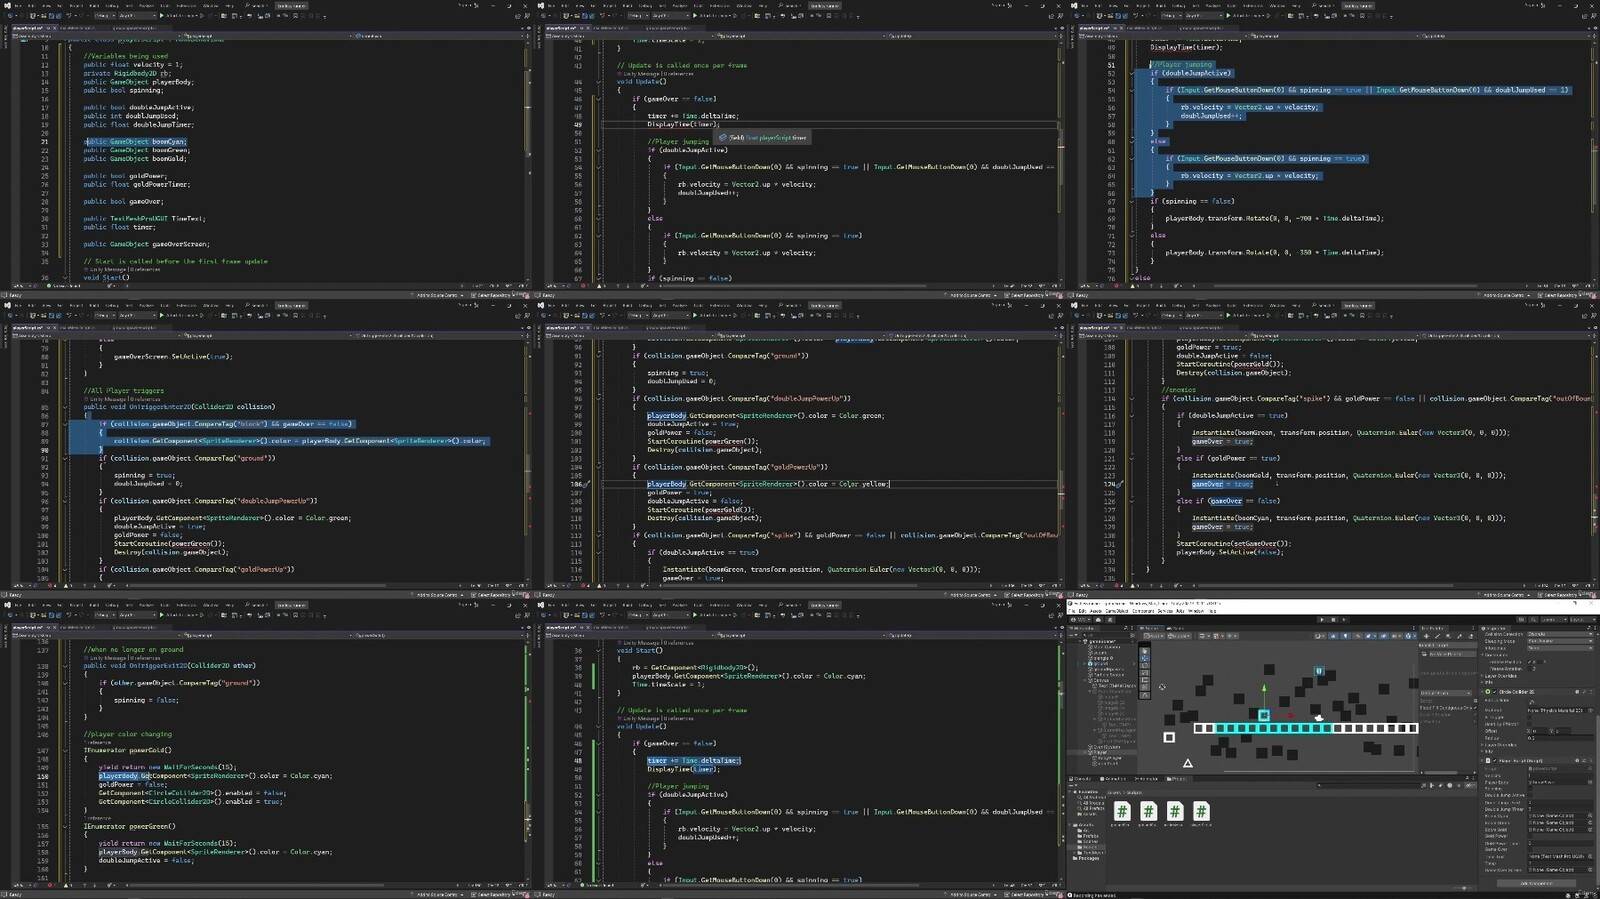Toggle Double Jump Active checkbox in Inspector
Screen dimensions: 1600x899
tap(1531, 795)
